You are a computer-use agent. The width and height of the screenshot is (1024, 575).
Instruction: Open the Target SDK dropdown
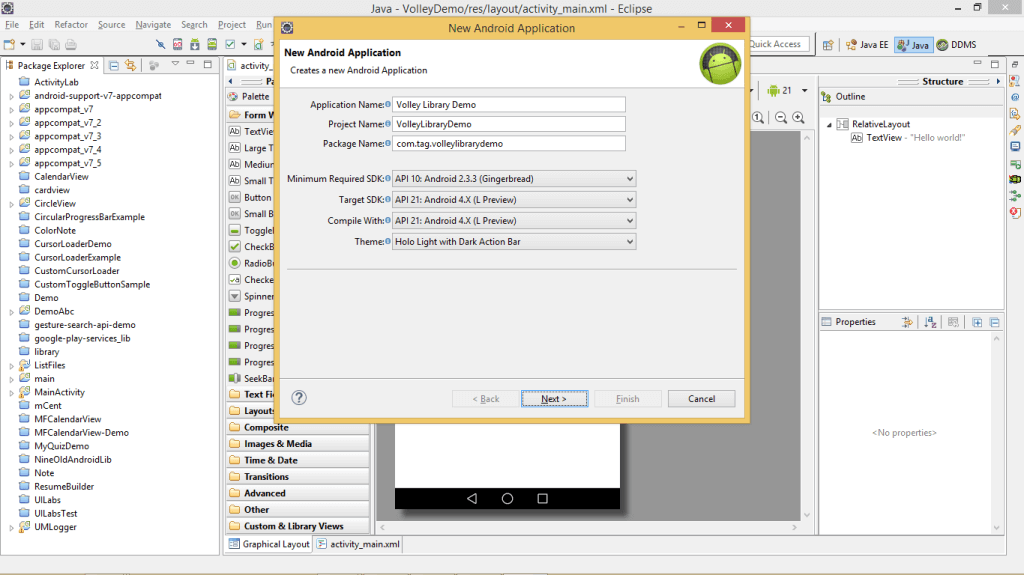tap(514, 199)
